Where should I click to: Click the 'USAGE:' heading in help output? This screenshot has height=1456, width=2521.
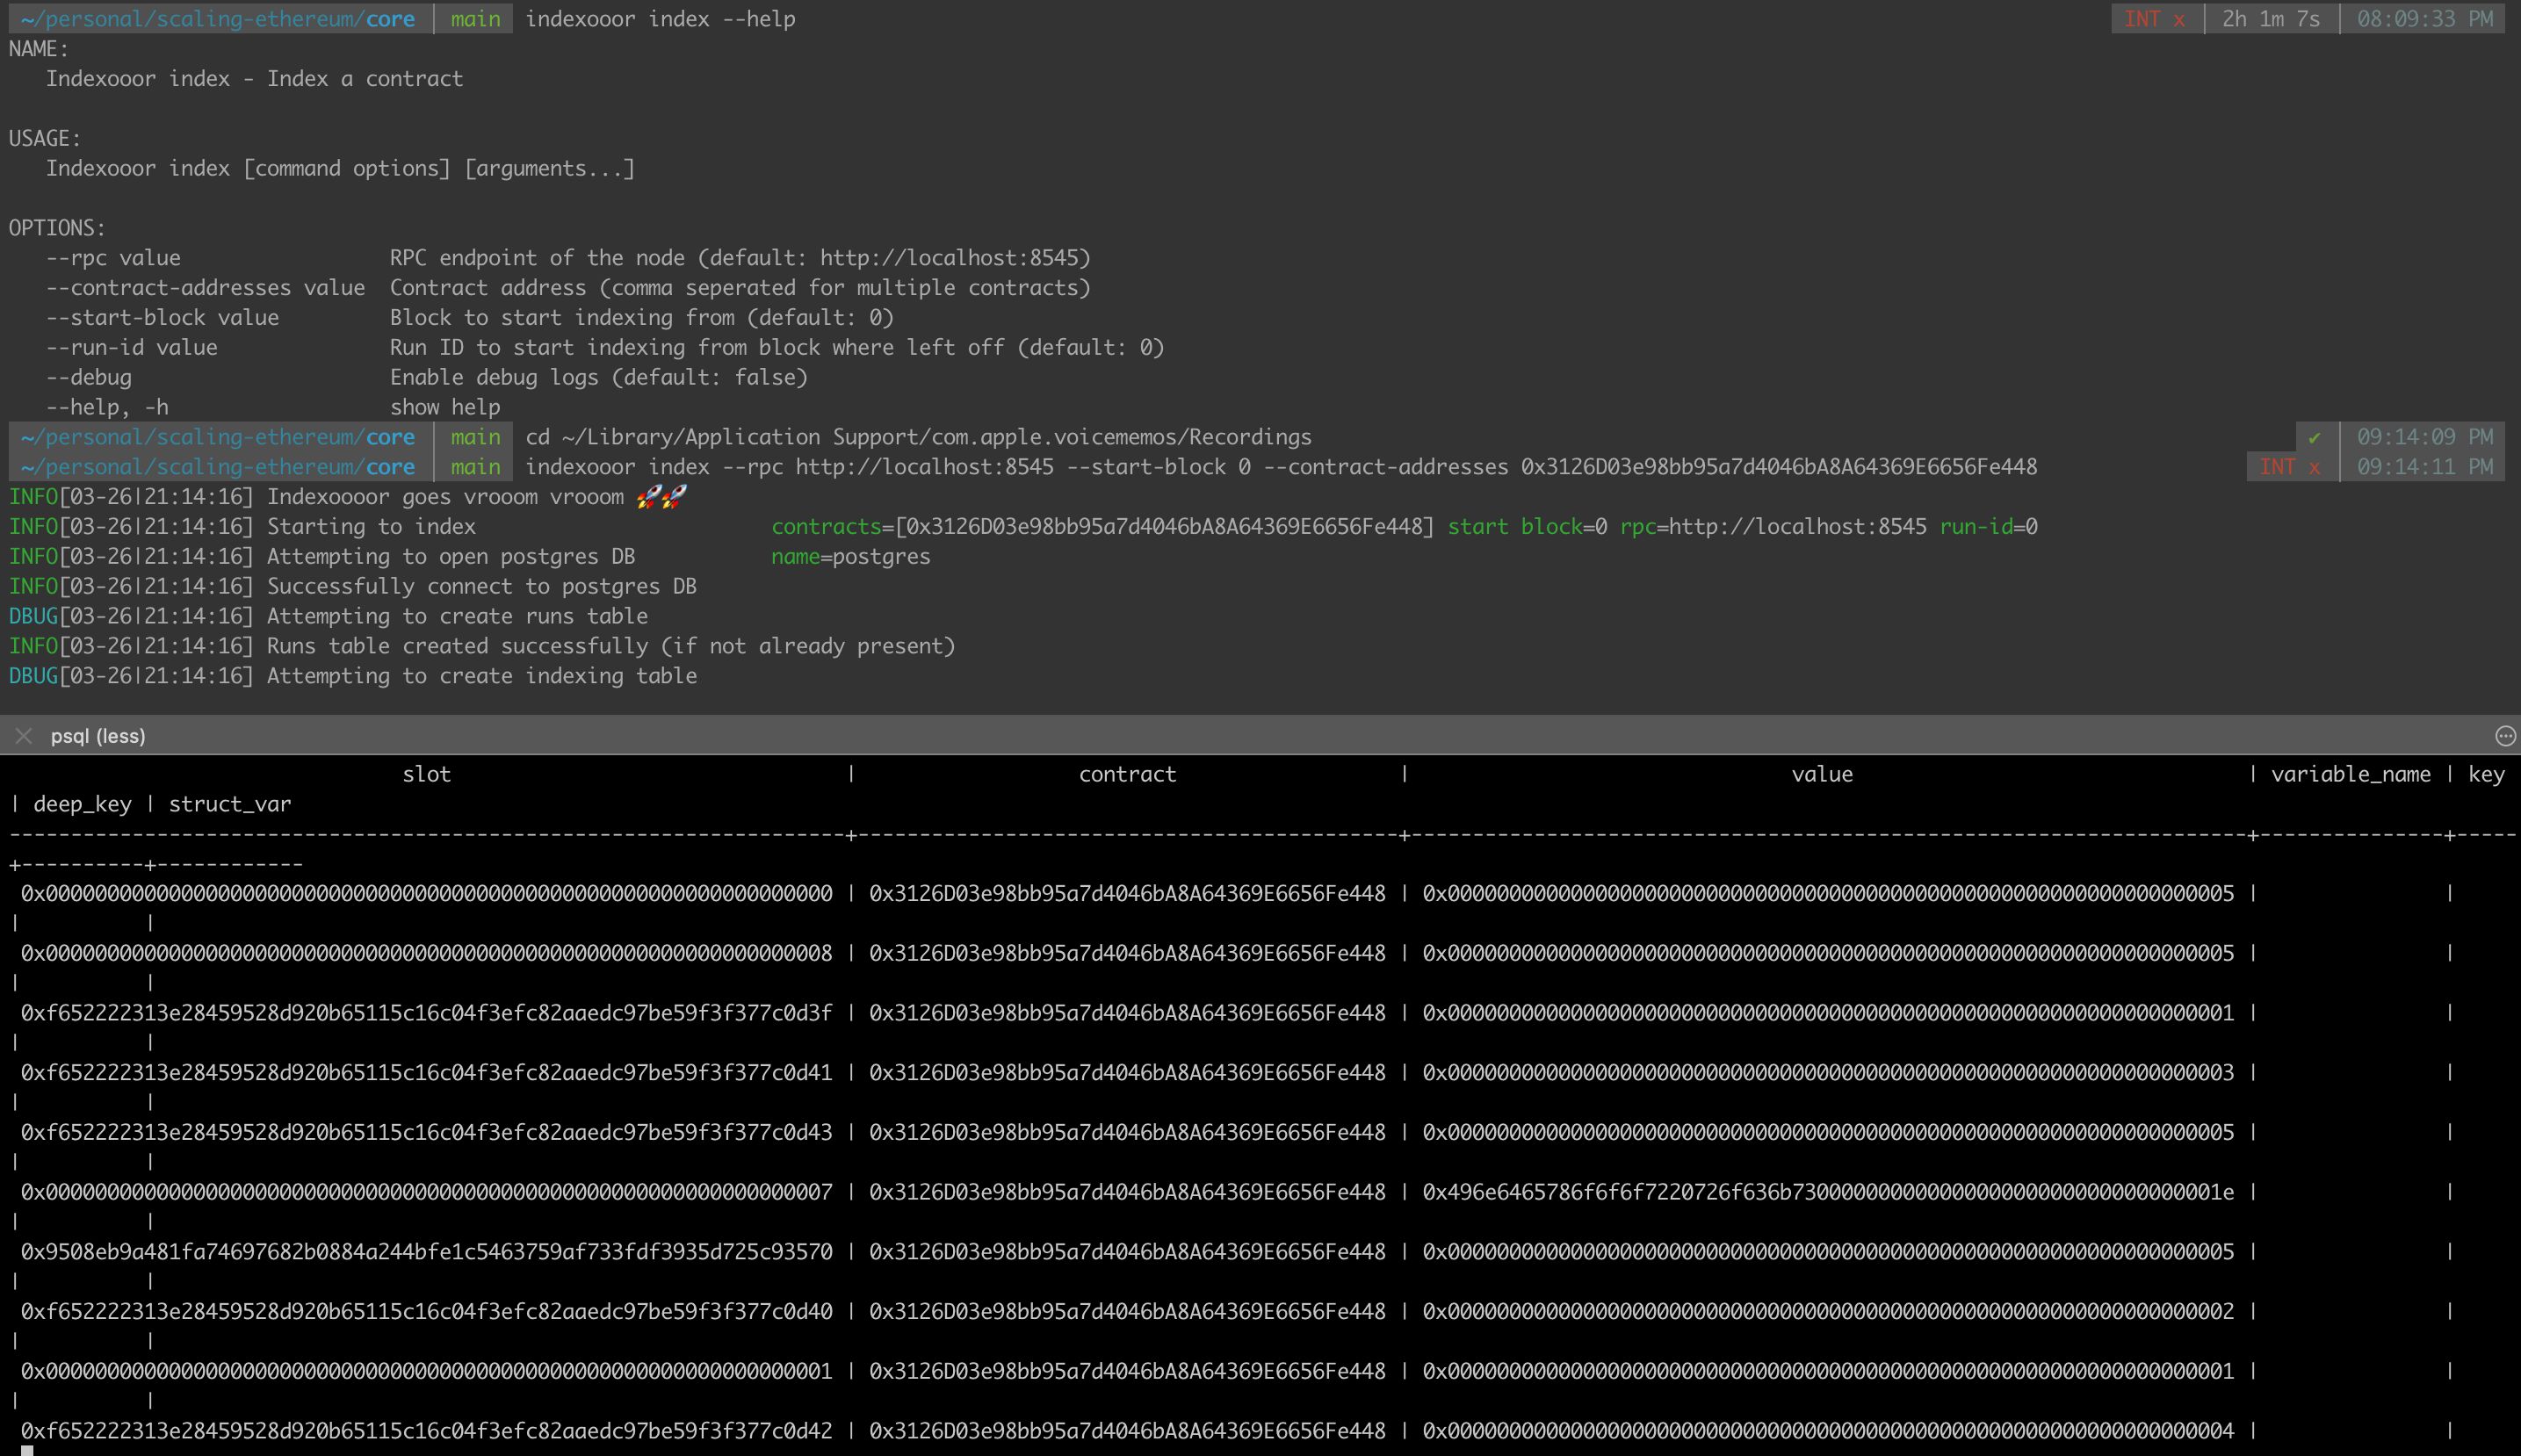pyautogui.click(x=45, y=139)
